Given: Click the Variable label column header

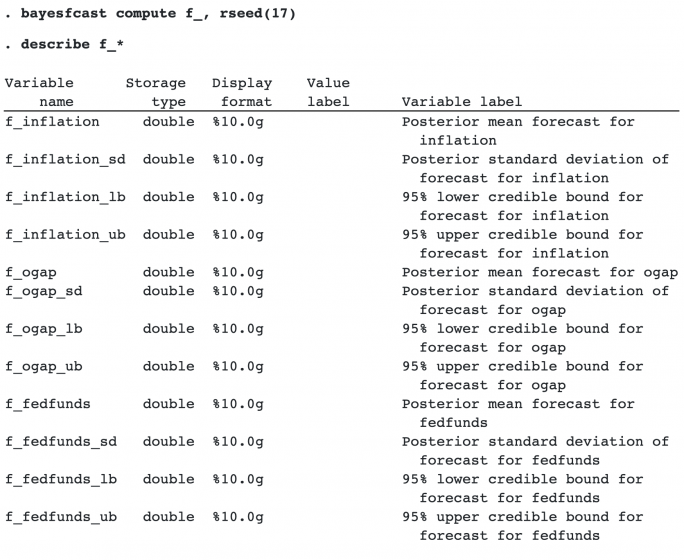Looking at the screenshot, I should point(462,102).
